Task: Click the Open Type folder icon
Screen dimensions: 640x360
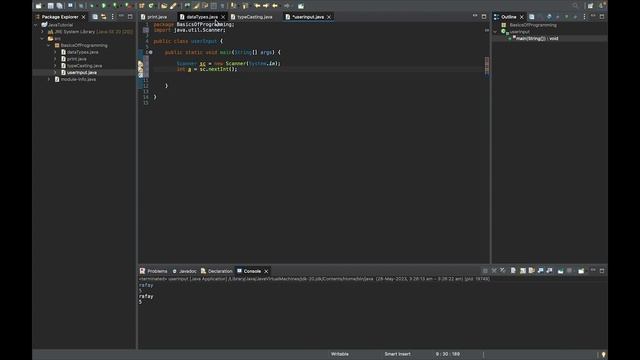Action: click(x=164, y=6)
